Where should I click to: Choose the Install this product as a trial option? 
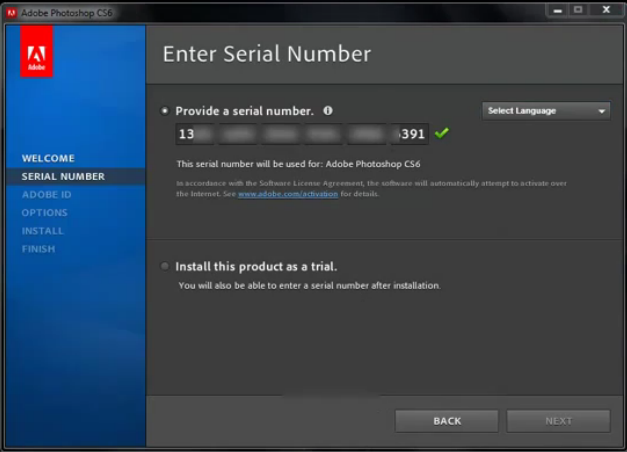click(164, 266)
